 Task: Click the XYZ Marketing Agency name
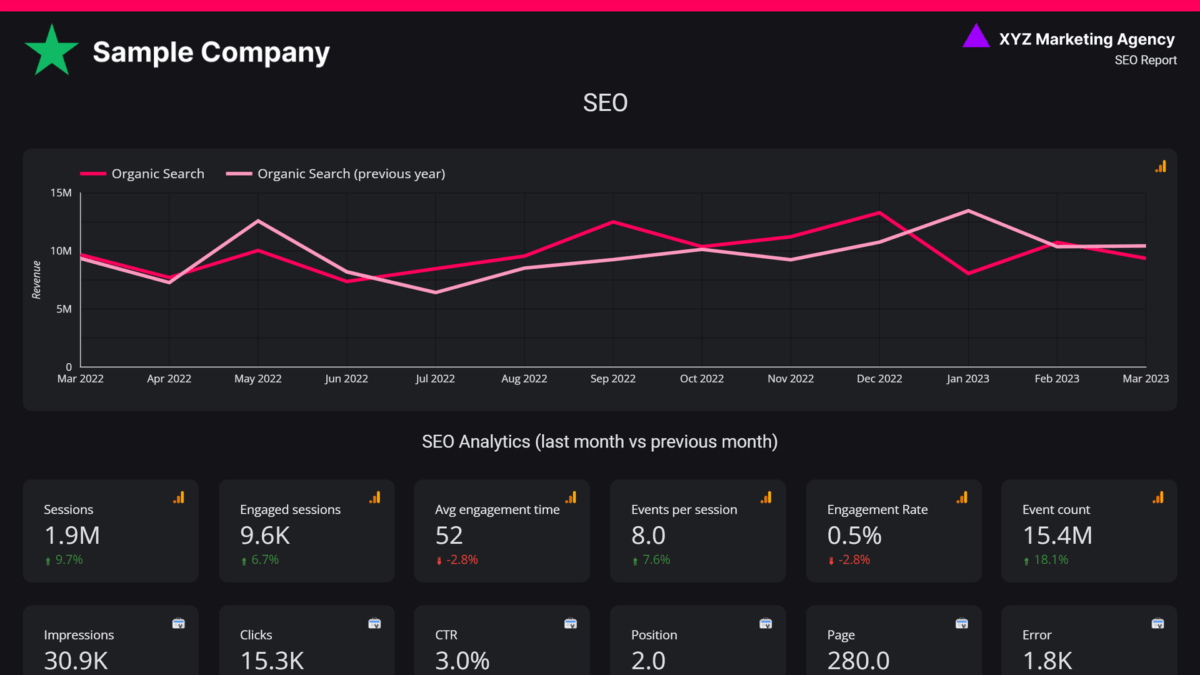[x=1086, y=39]
